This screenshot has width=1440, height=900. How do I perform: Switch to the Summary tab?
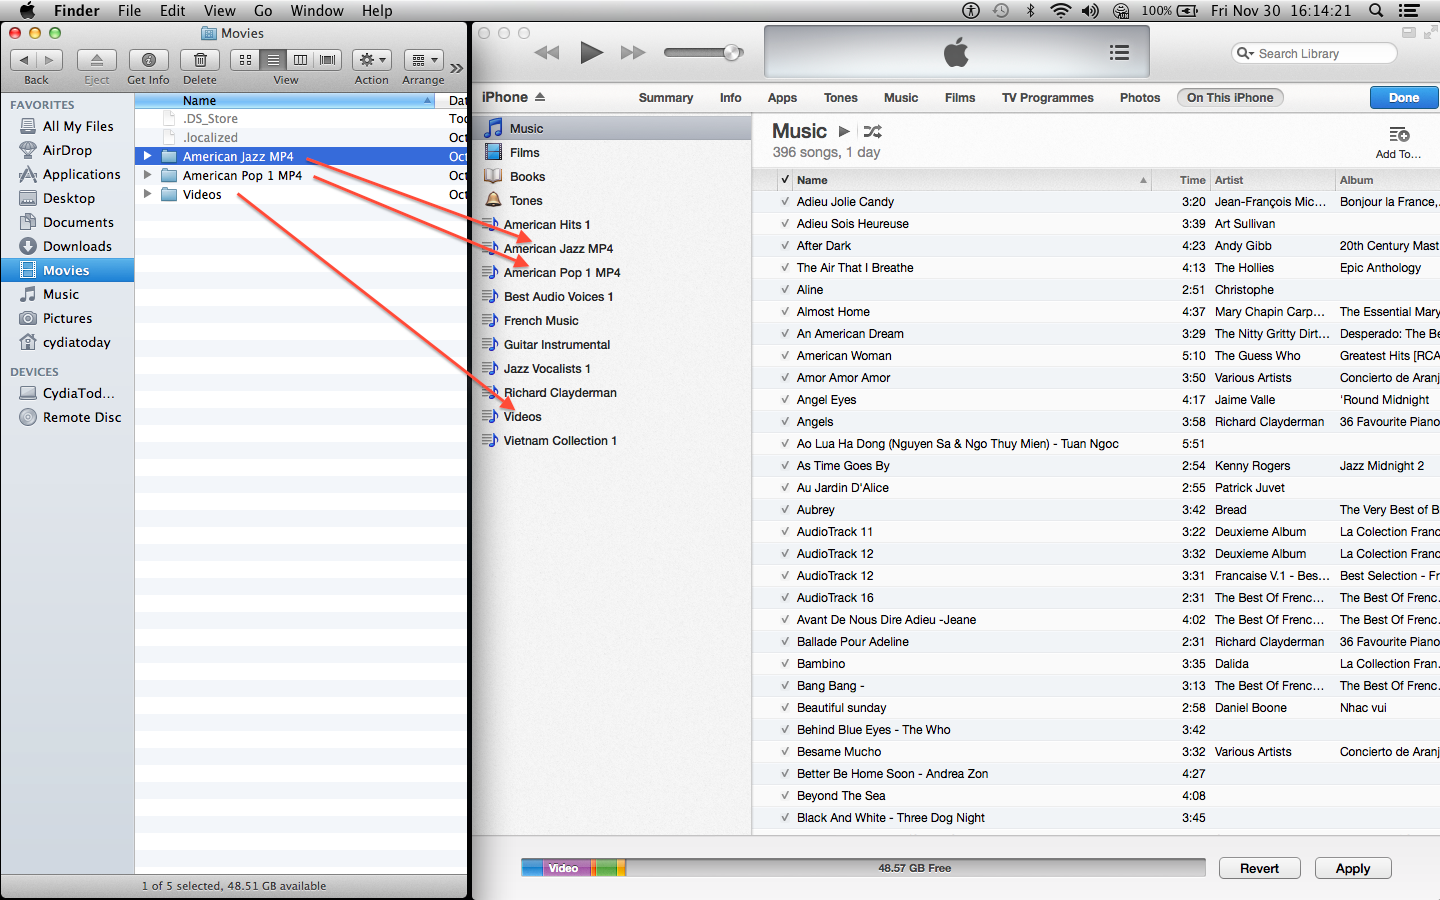pos(666,98)
